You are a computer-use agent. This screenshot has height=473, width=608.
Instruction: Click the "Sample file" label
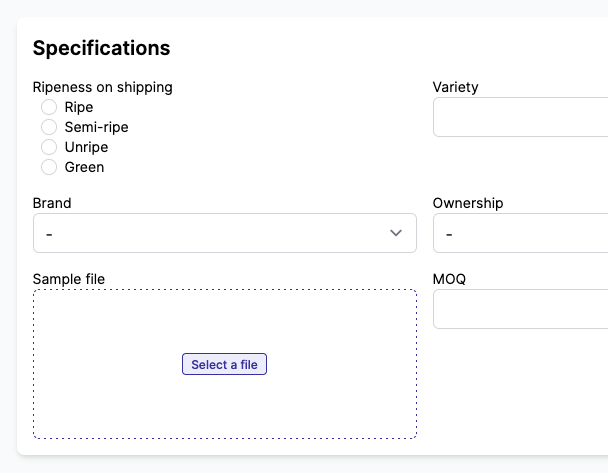point(69,279)
